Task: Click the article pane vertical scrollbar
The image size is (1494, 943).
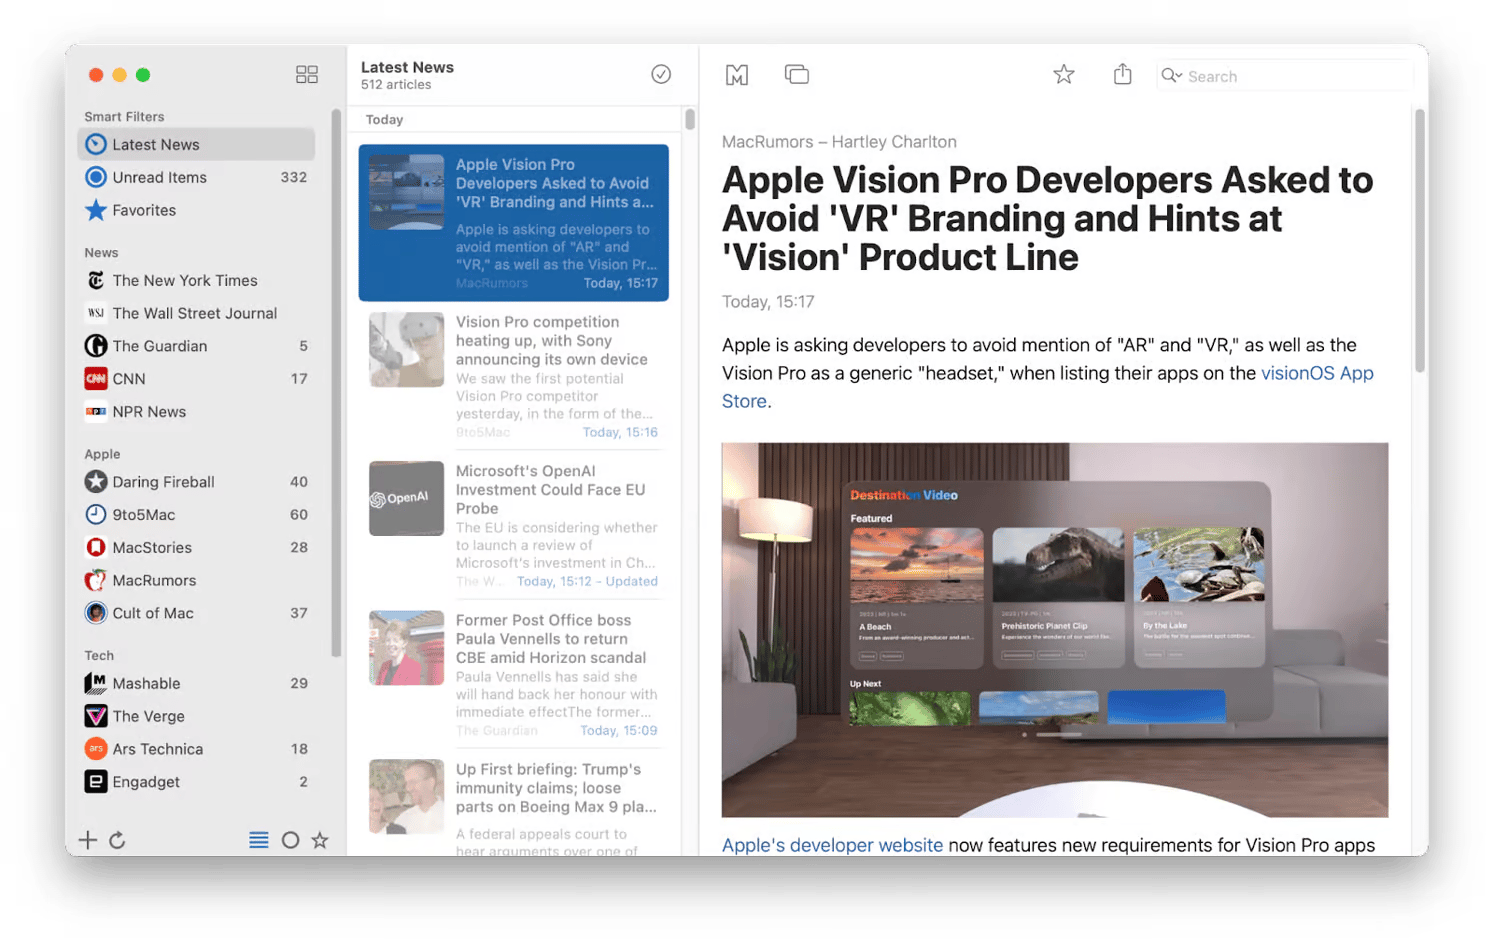Action: (1419, 240)
